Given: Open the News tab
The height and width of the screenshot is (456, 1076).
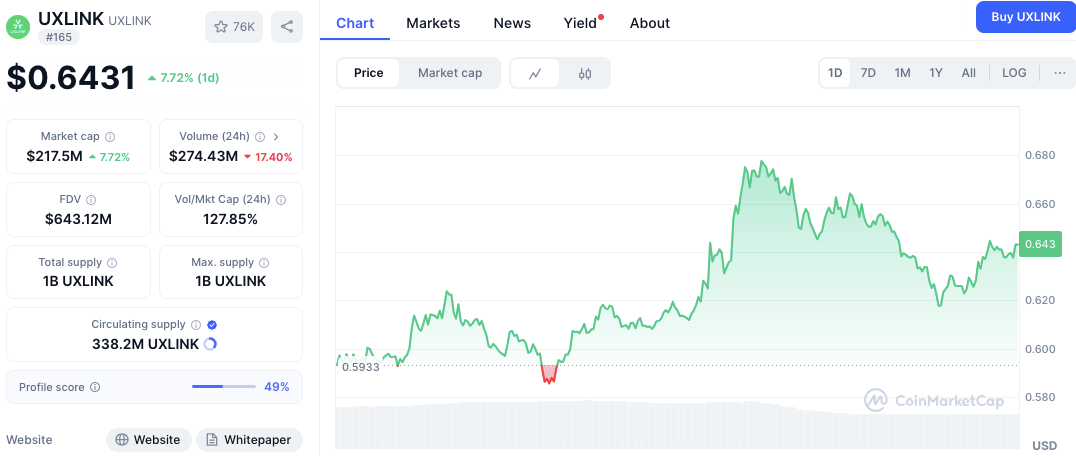Looking at the screenshot, I should [512, 23].
